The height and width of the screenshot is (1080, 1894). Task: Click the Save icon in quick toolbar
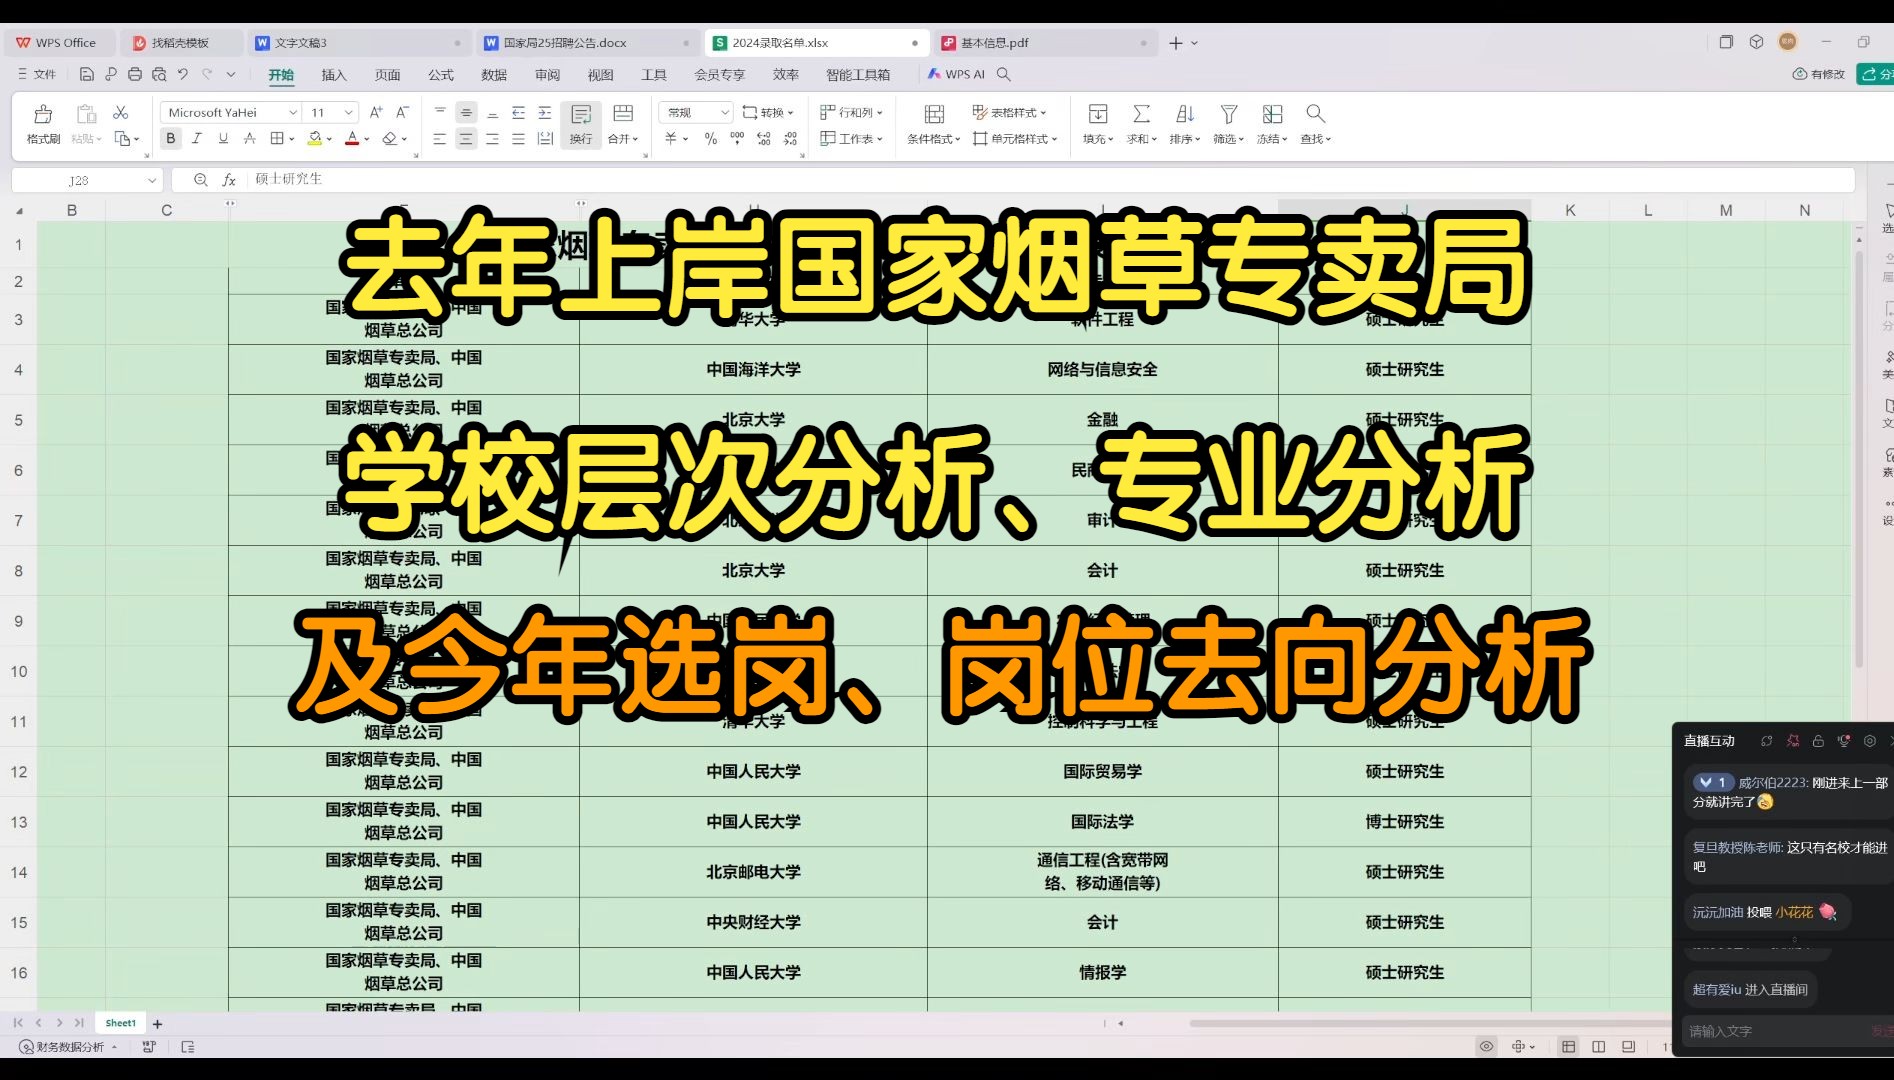(87, 74)
